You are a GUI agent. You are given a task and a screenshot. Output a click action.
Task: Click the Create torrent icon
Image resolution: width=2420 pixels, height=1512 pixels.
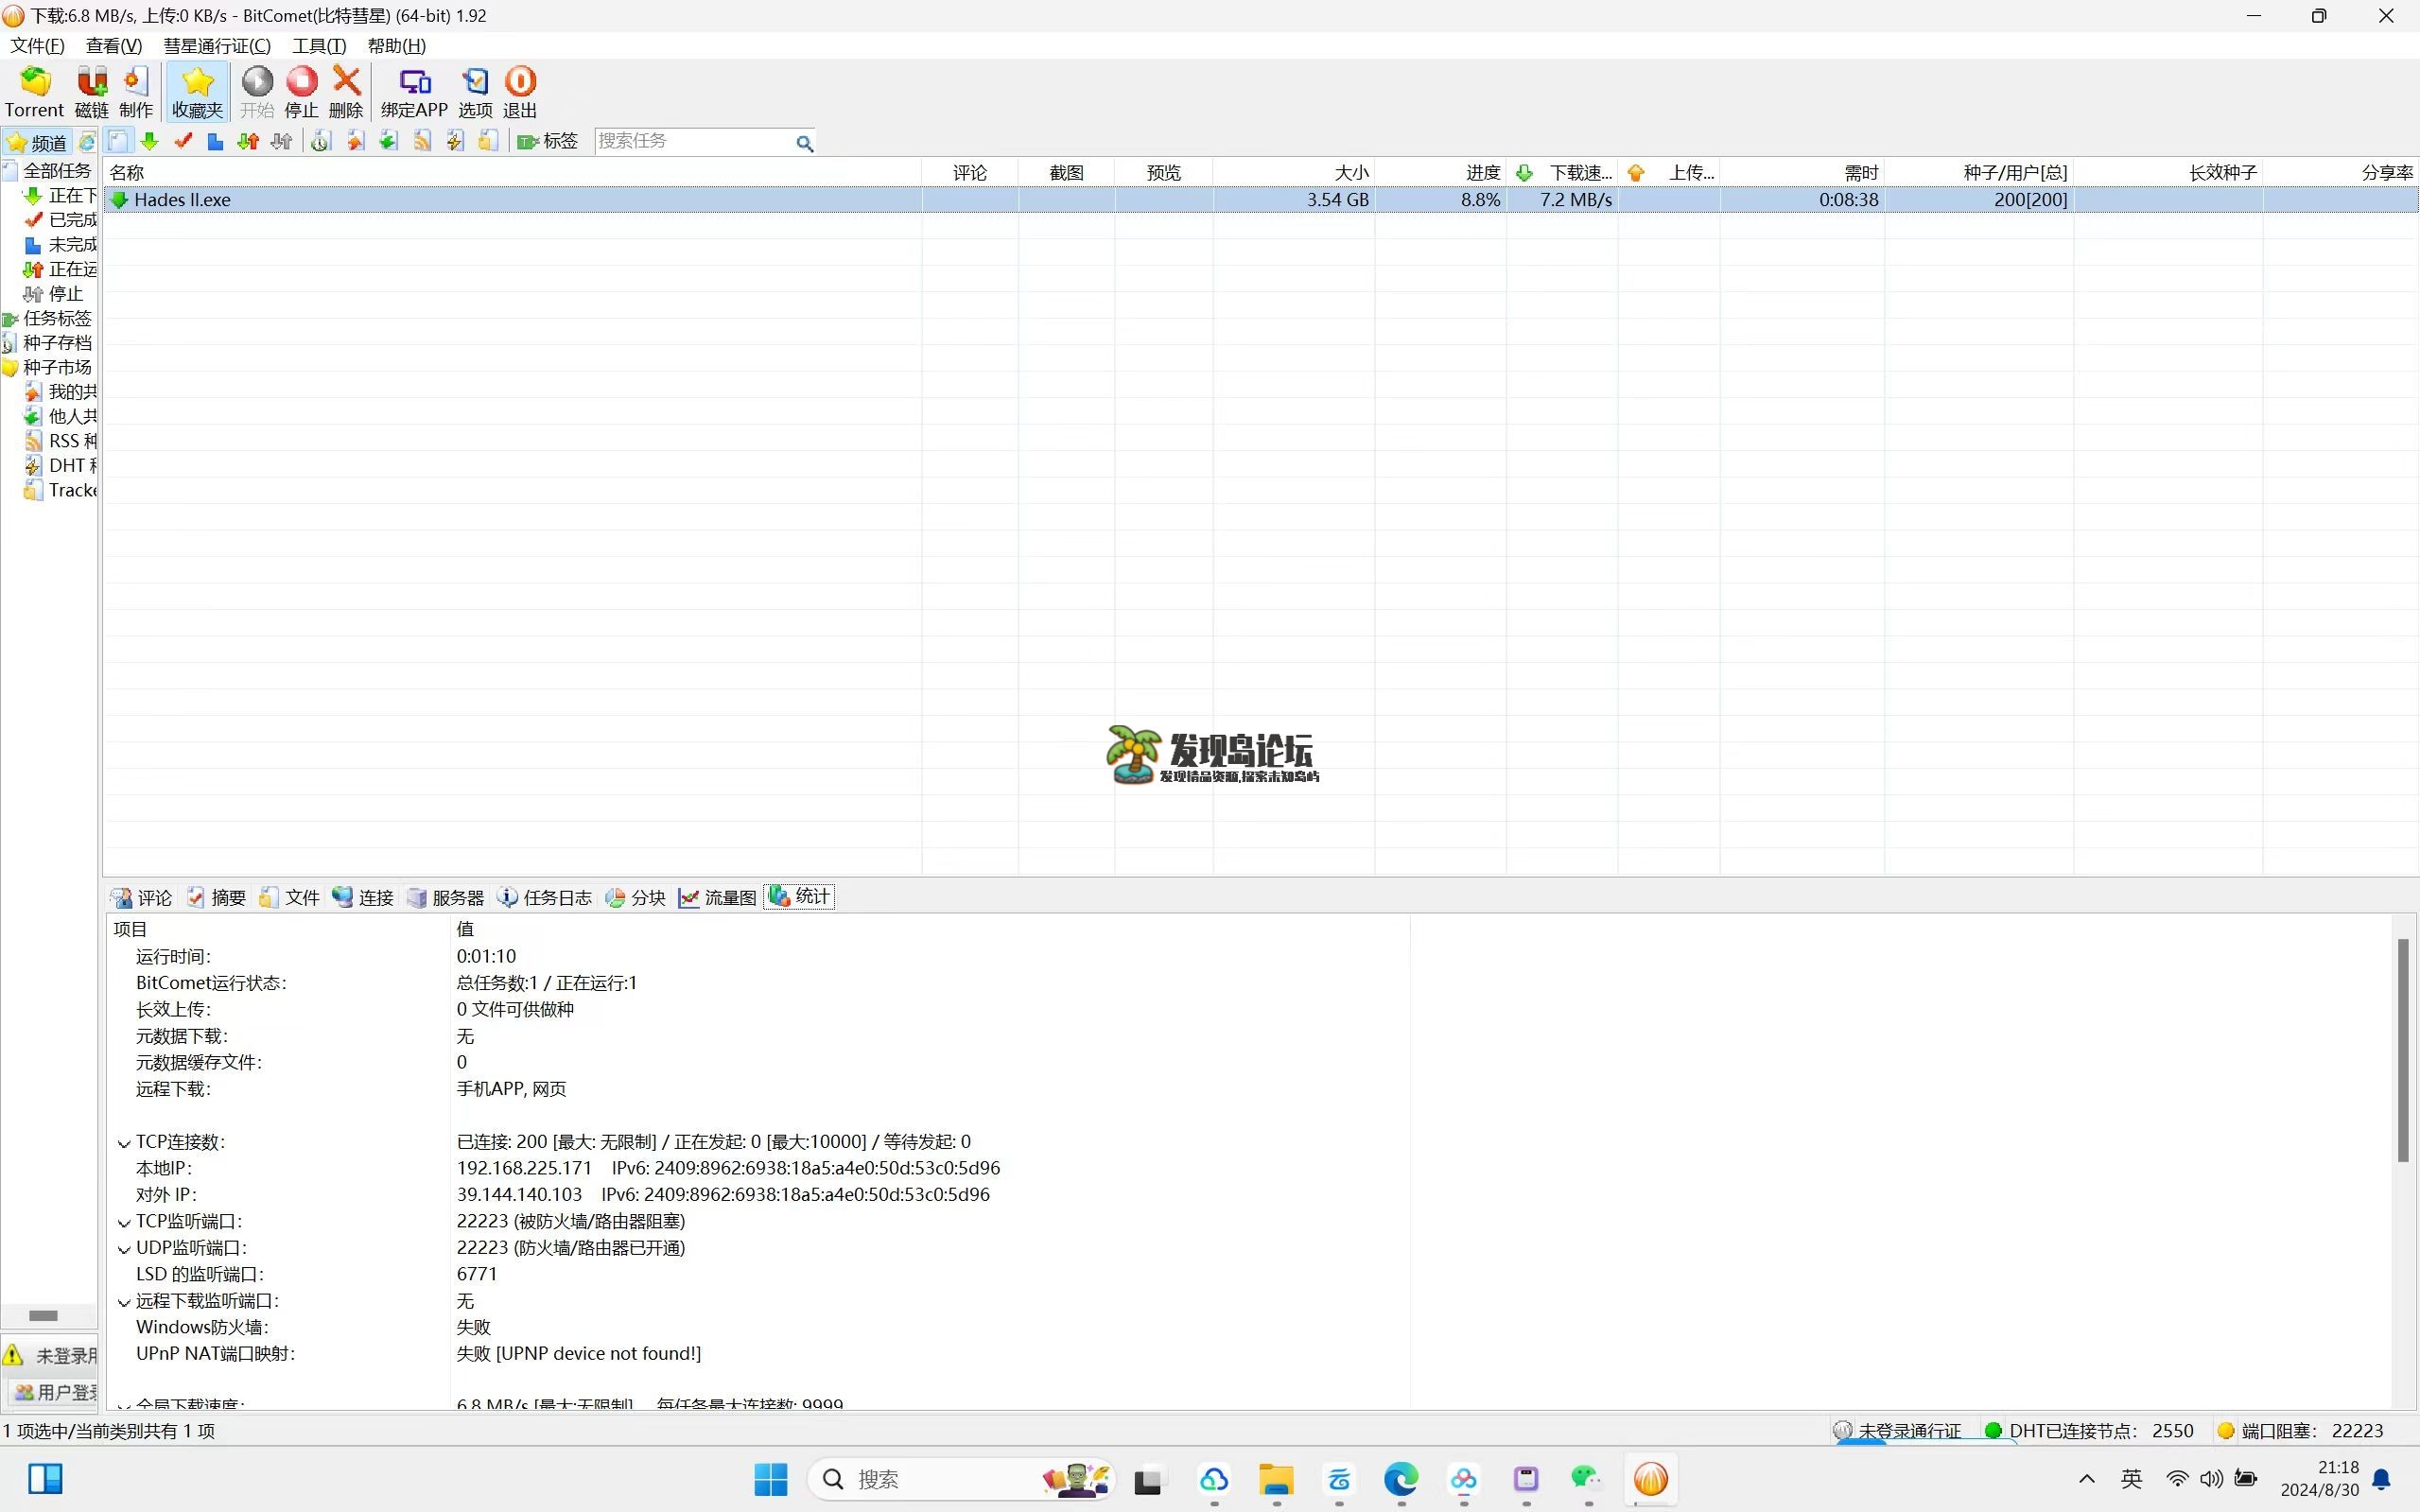(136, 91)
